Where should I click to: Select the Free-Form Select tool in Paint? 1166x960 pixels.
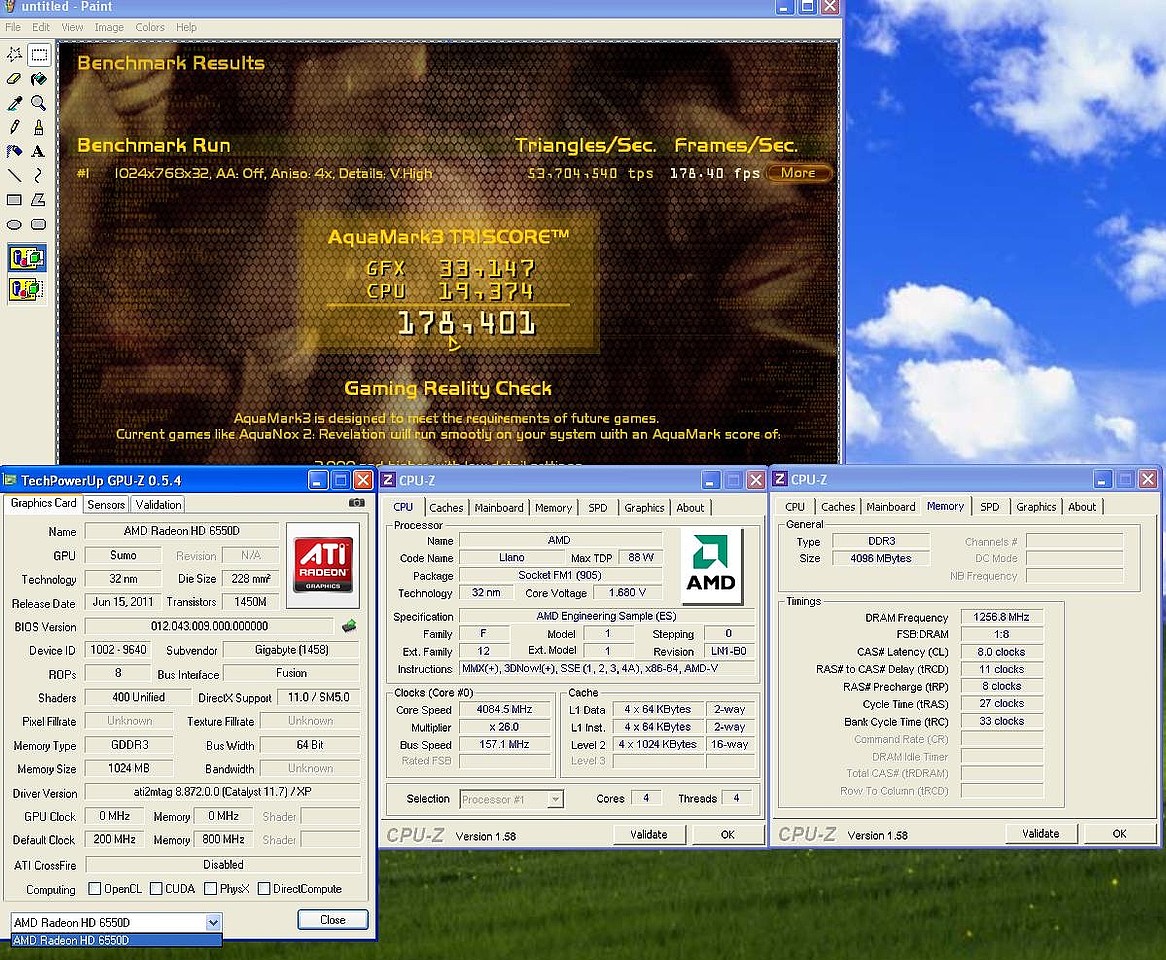(x=14, y=54)
